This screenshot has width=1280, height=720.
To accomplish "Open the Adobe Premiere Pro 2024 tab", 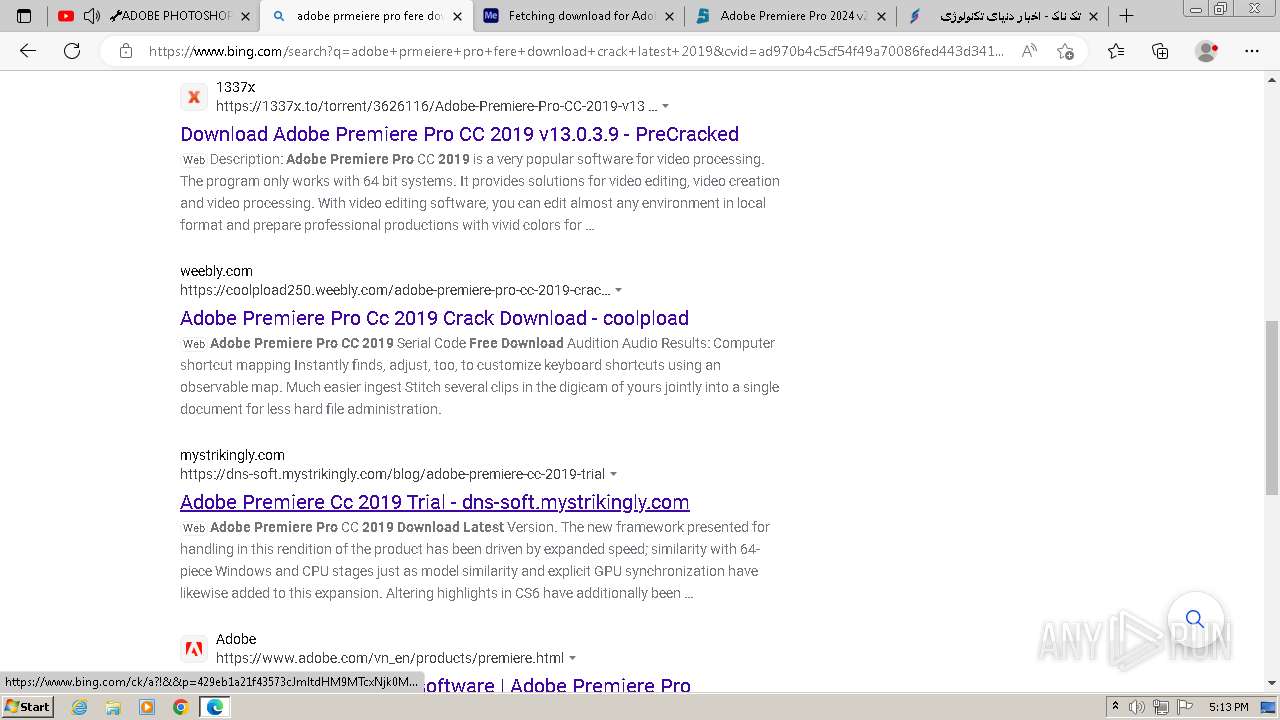I will click(x=790, y=16).
